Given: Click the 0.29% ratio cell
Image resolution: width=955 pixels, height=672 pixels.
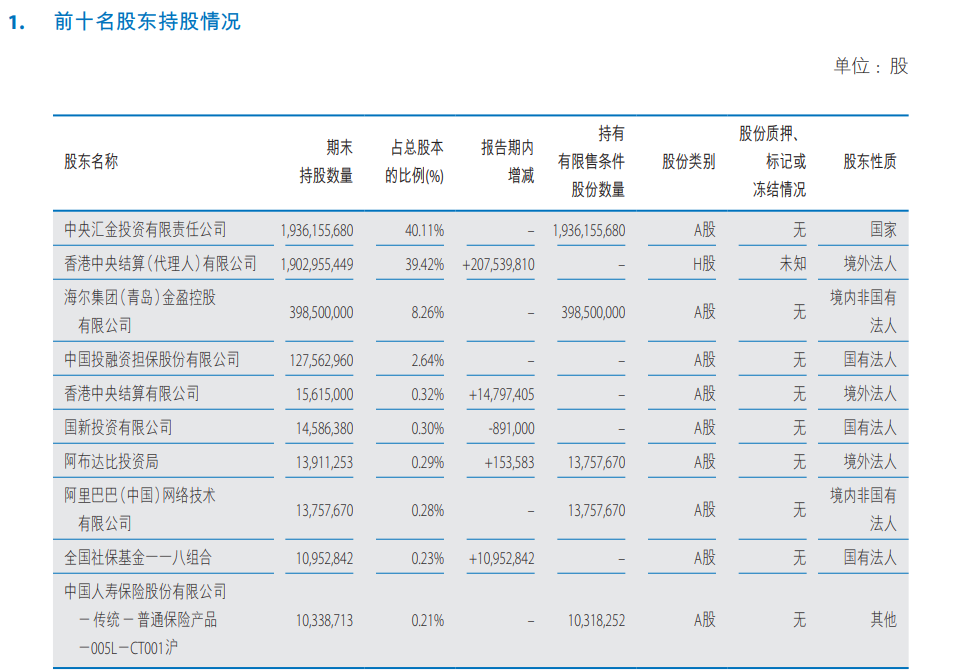Looking at the screenshot, I should point(428,462).
